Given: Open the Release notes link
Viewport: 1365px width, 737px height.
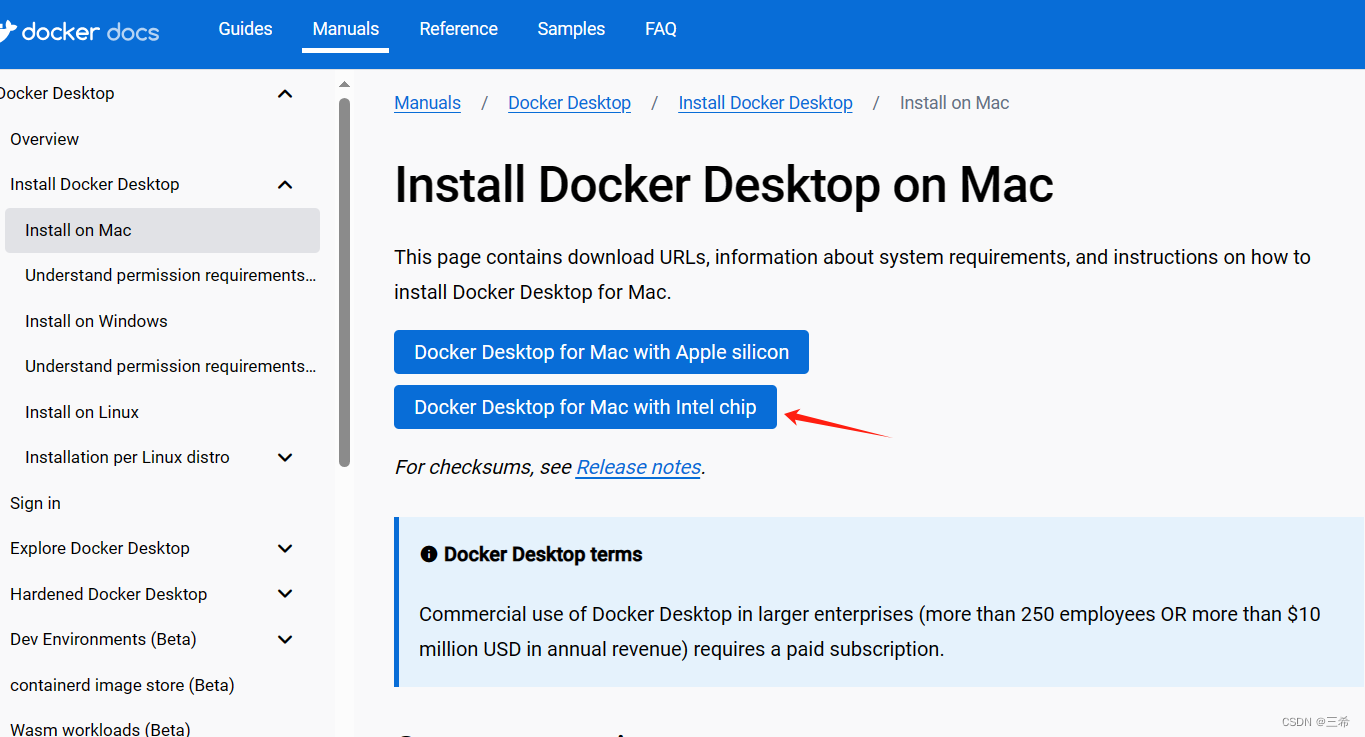Looking at the screenshot, I should pyautogui.click(x=637, y=466).
